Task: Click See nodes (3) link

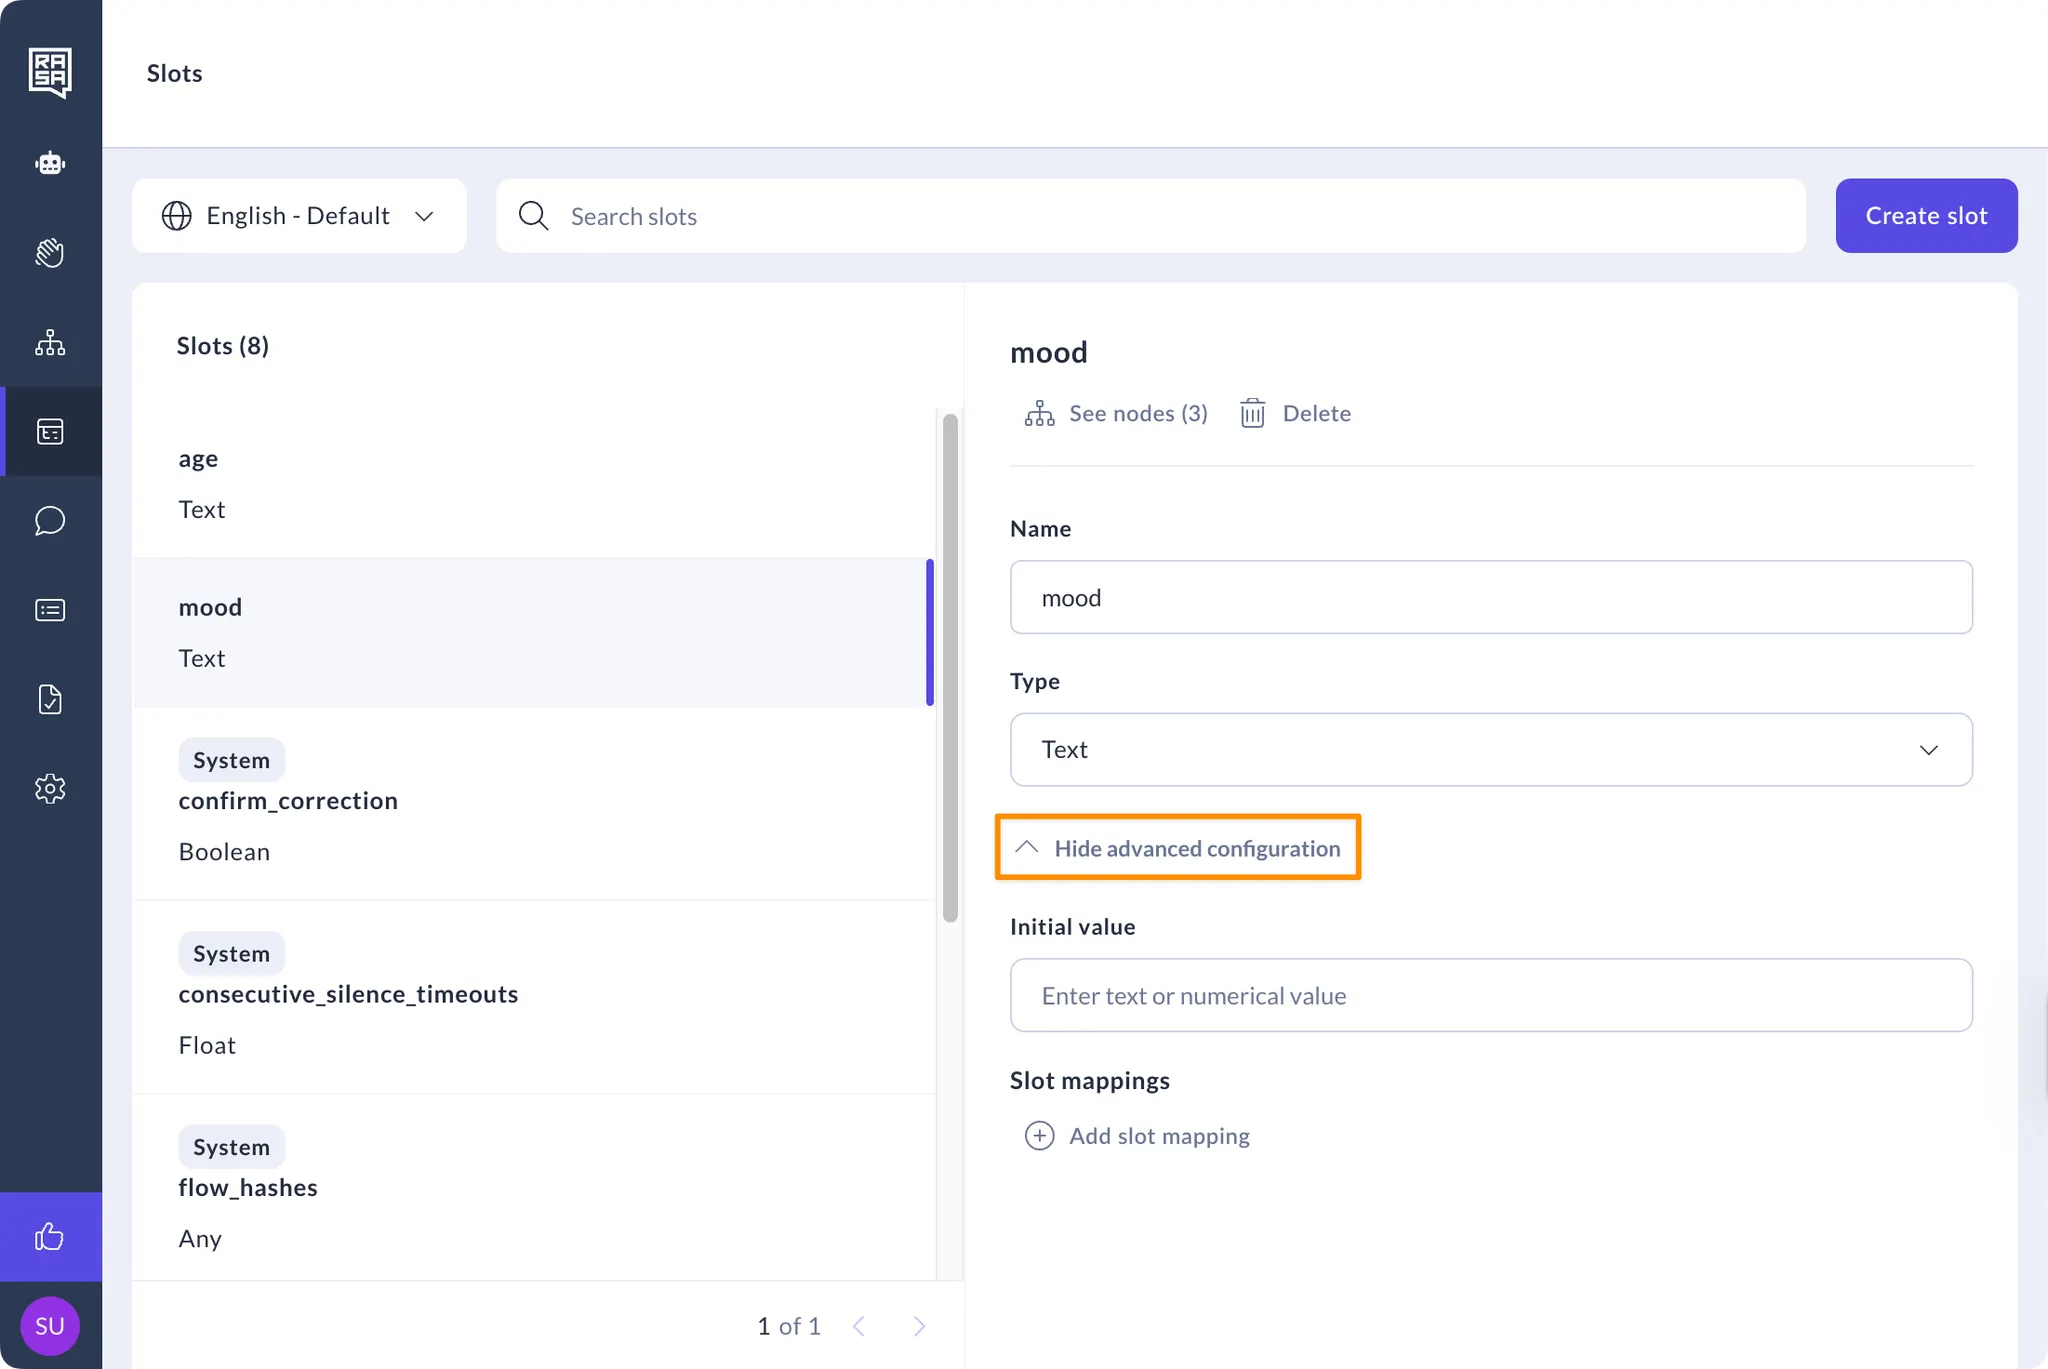Action: tap(1117, 413)
